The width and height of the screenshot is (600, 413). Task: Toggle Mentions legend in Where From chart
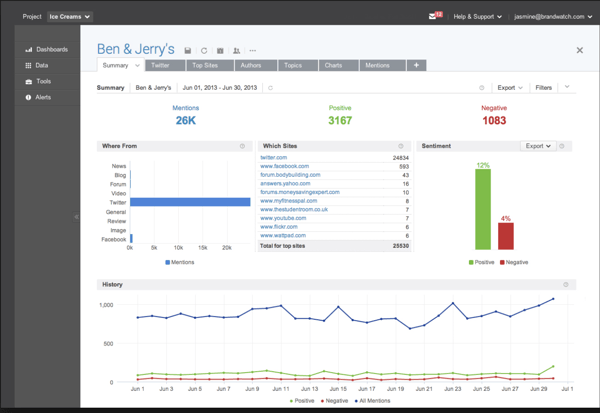point(179,262)
